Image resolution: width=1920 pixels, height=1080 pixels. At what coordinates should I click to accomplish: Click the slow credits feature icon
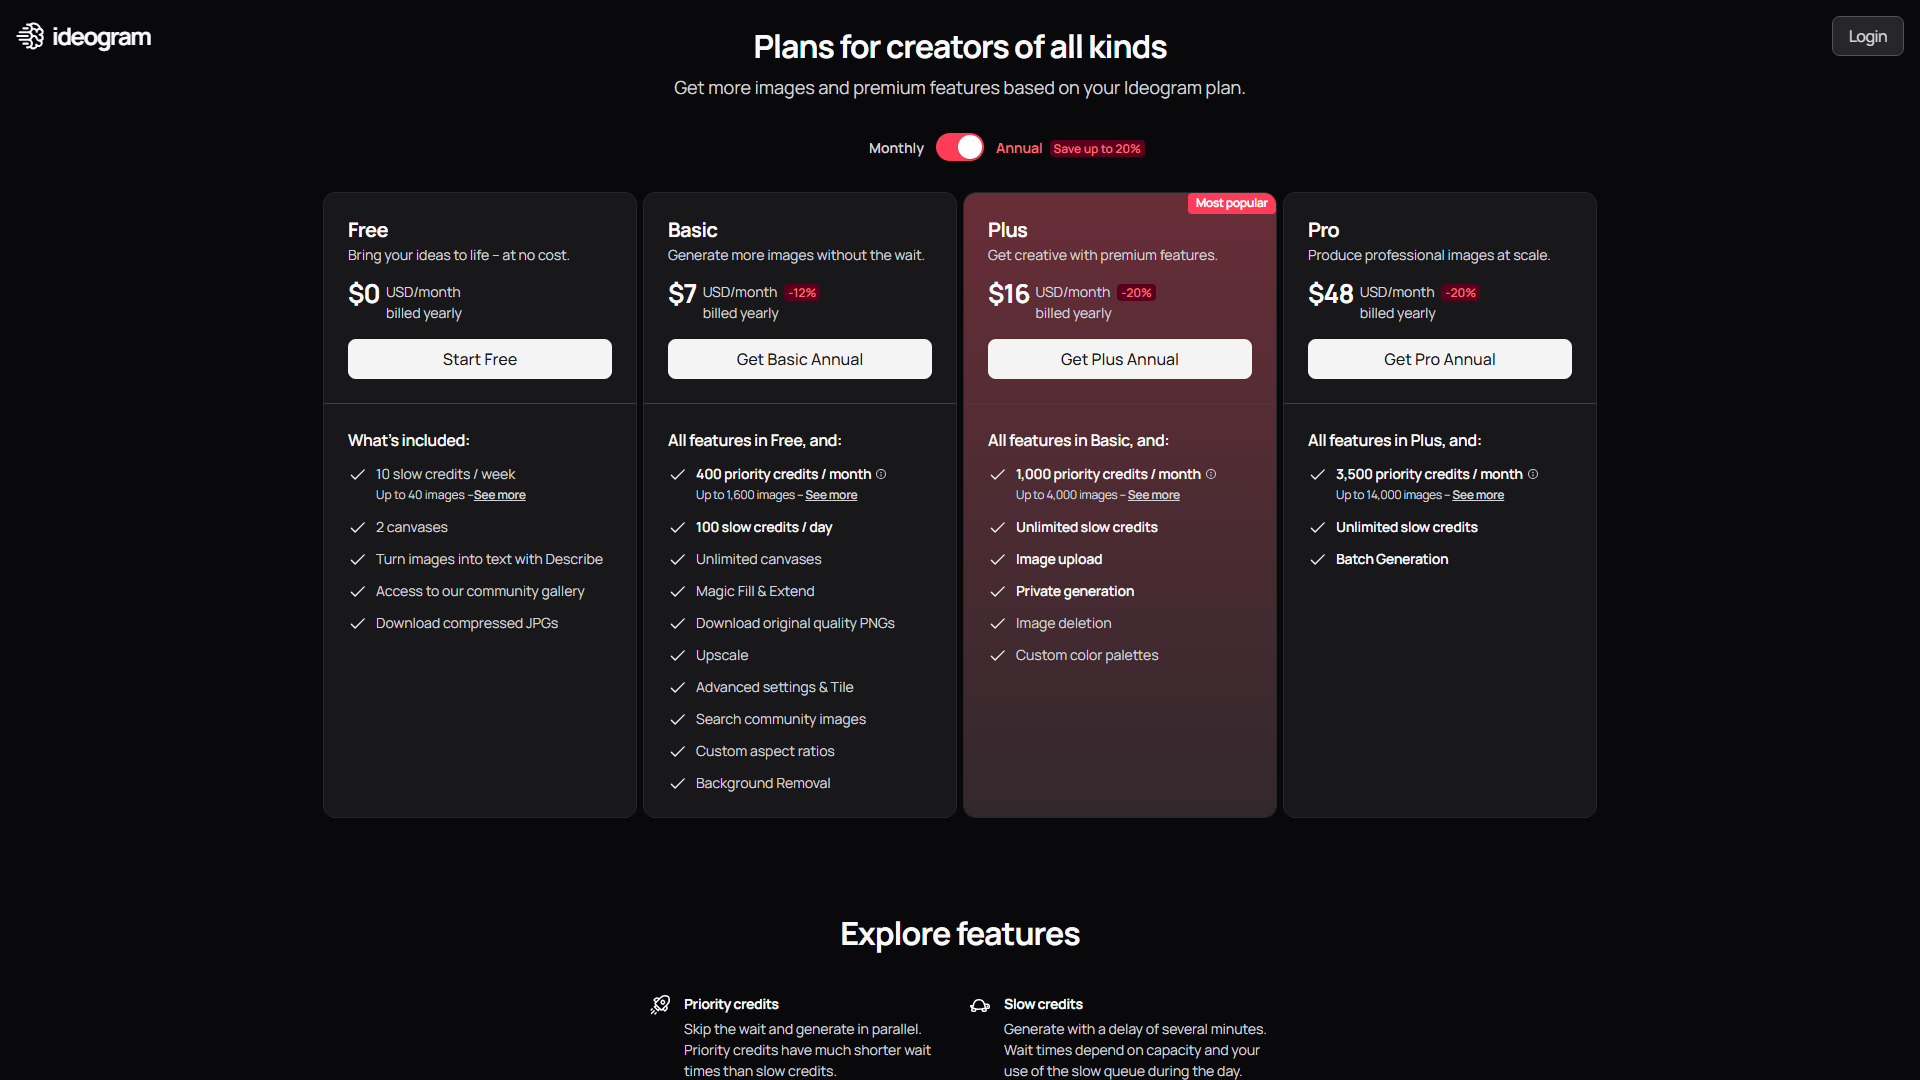coord(981,1005)
